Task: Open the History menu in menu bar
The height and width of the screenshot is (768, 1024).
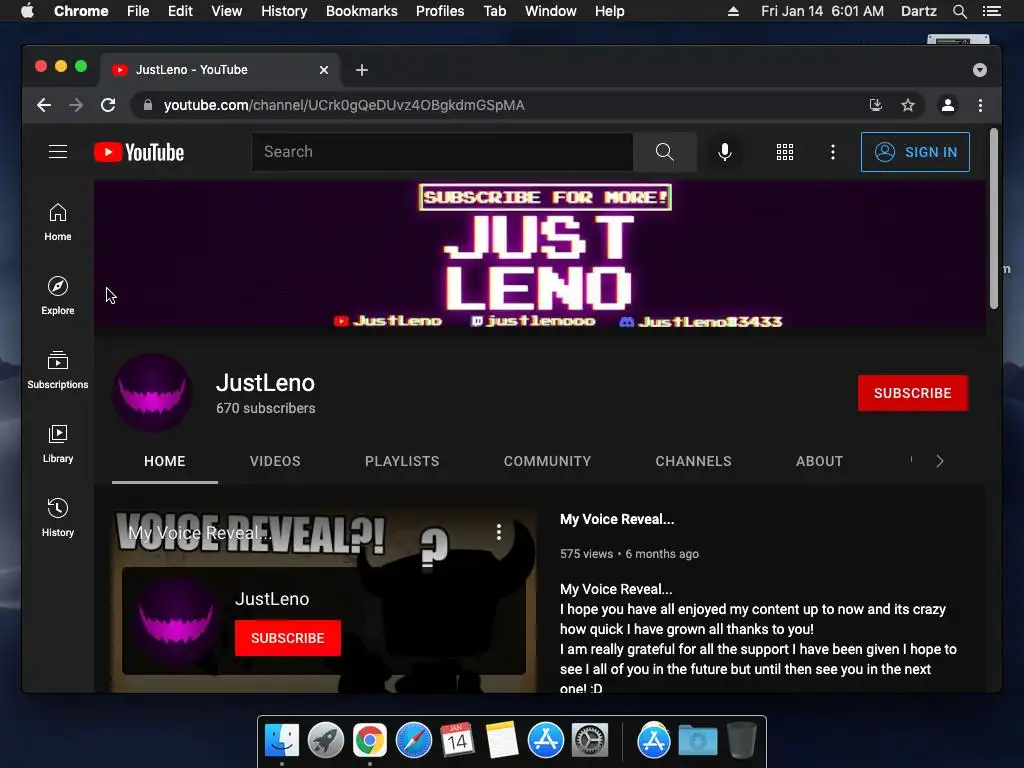Action: [x=284, y=11]
